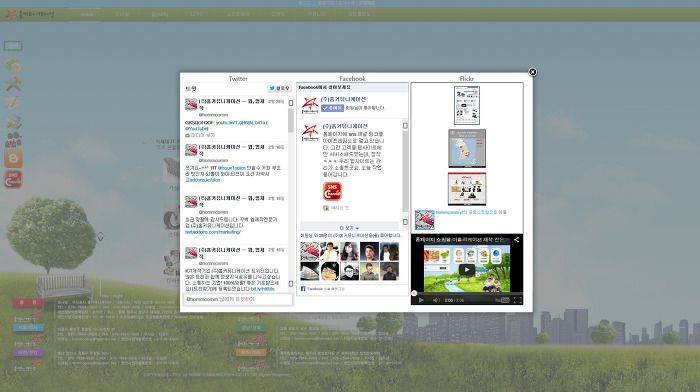The height and width of the screenshot is (392, 700).
Task: Open the red SNS icon in left sidebar
Action: 13,179
